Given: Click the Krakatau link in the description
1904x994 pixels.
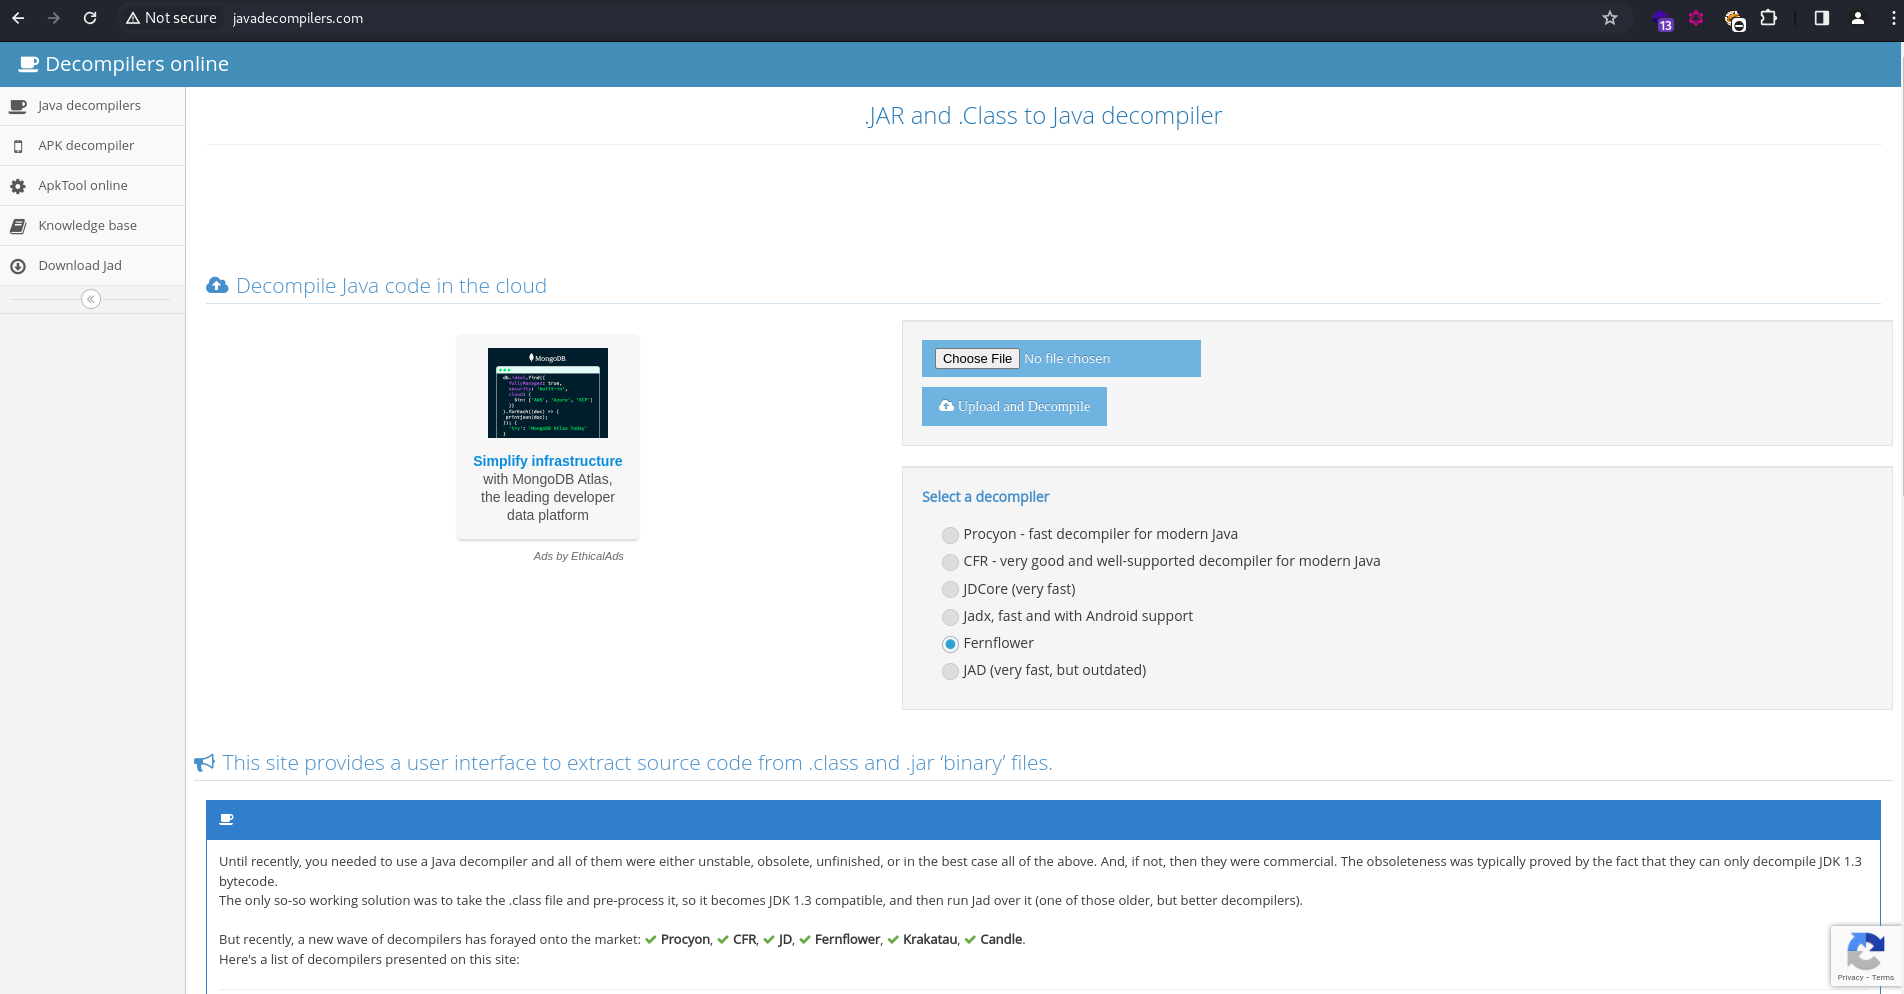Looking at the screenshot, I should 930,939.
